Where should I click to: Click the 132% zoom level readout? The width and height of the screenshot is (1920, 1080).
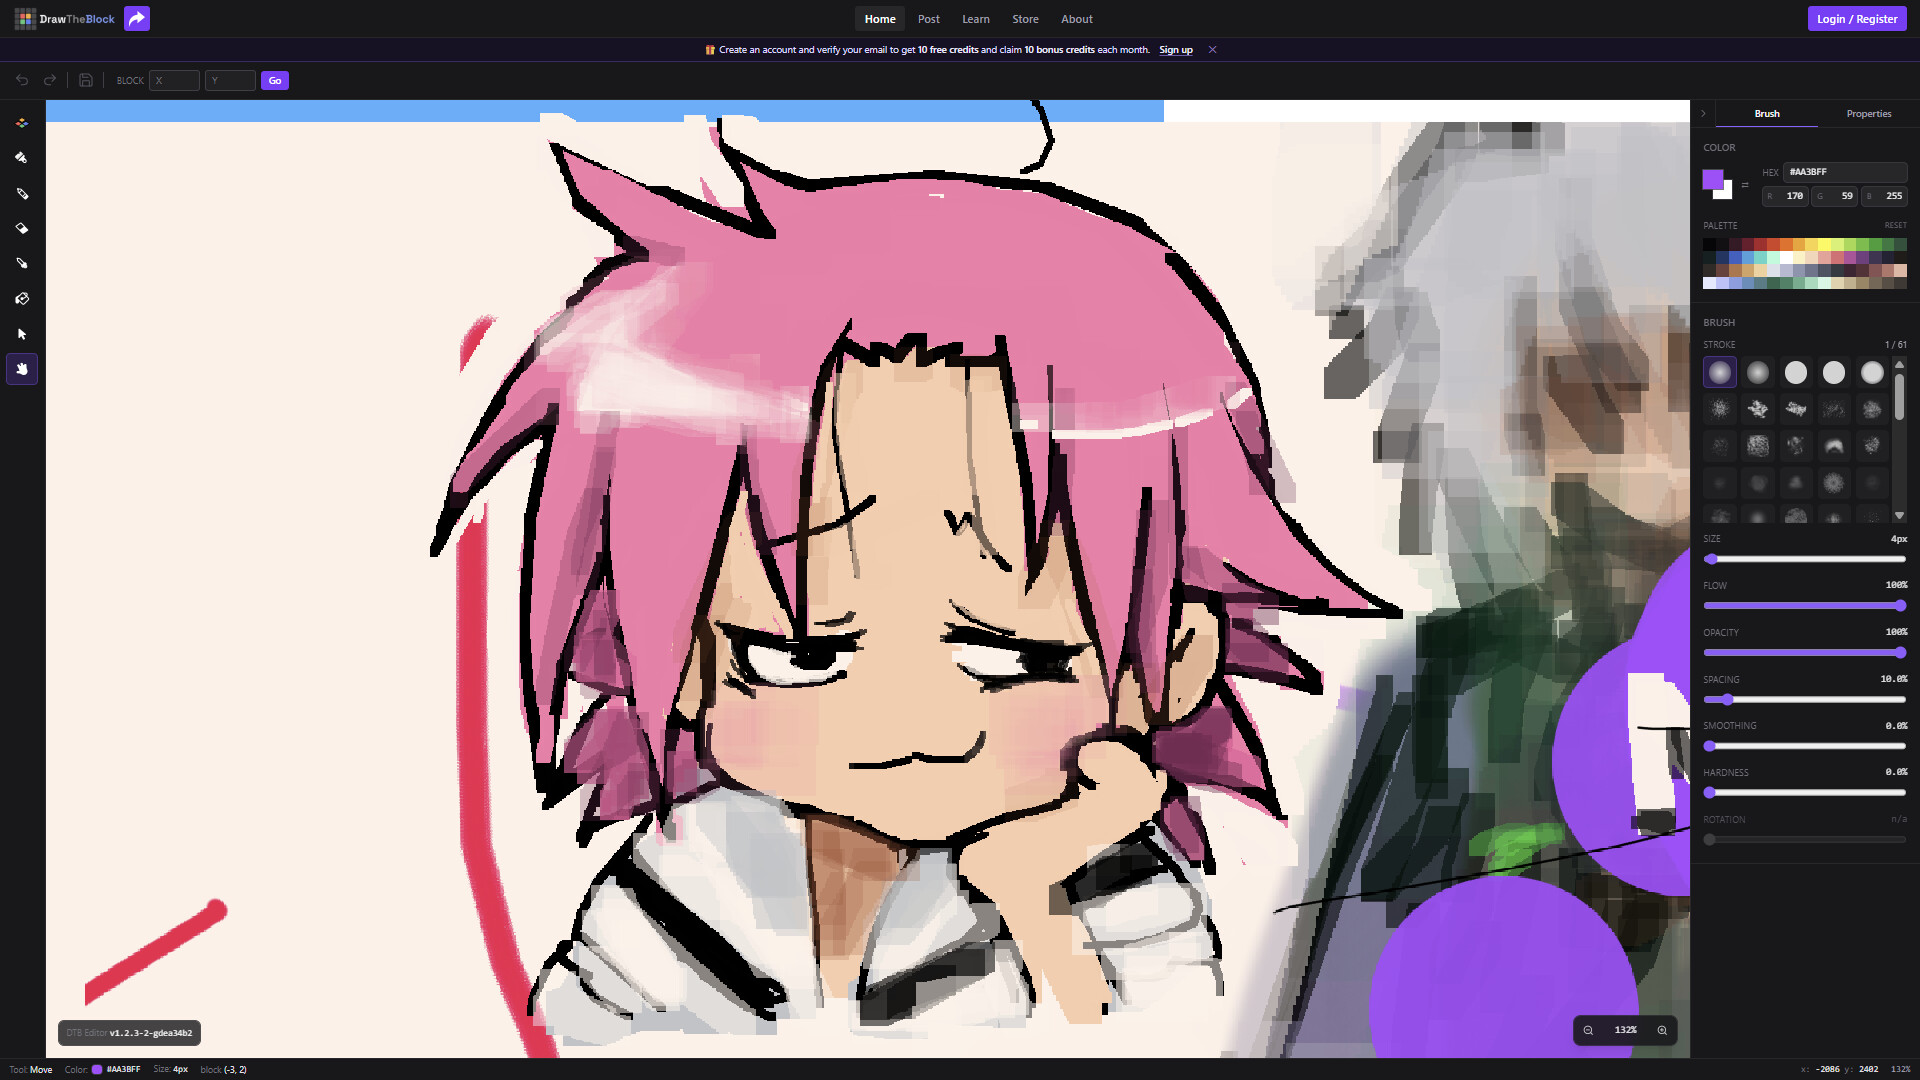pyautogui.click(x=1625, y=1030)
